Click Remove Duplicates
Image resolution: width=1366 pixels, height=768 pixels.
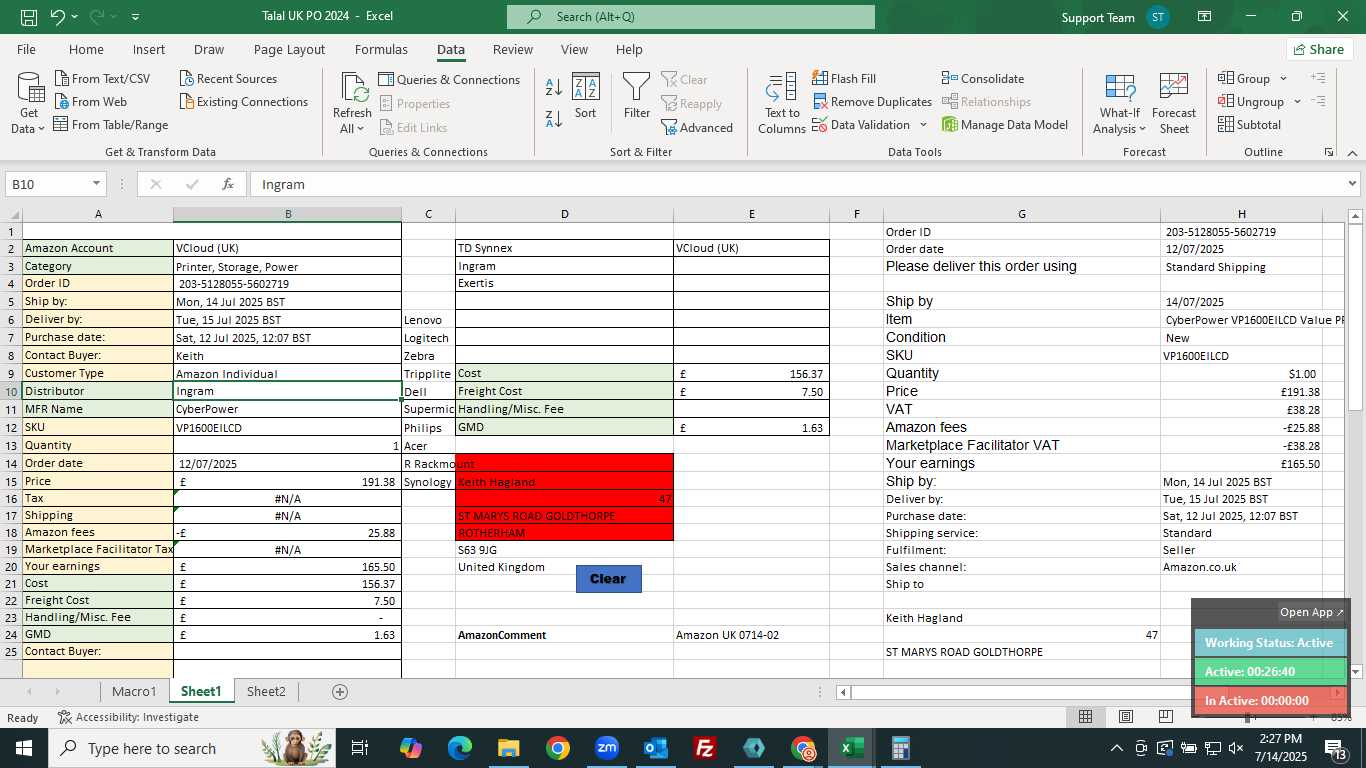click(872, 102)
